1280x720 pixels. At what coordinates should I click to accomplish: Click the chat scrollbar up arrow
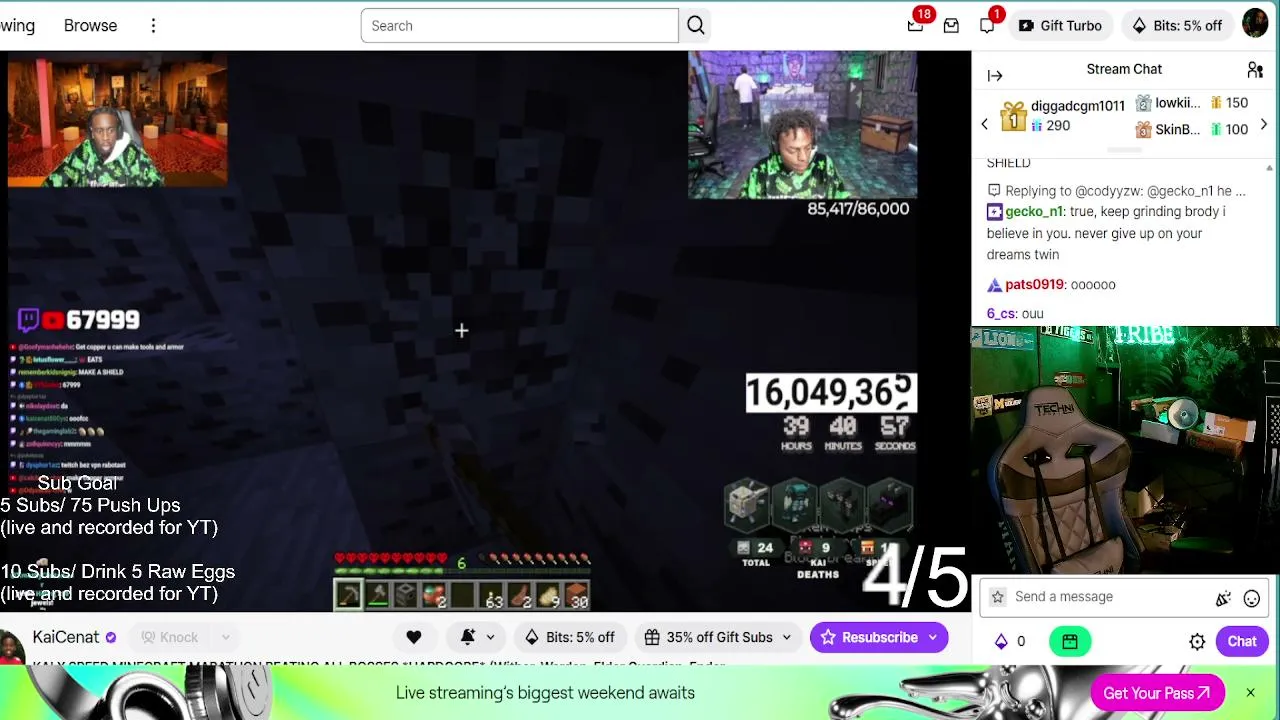pyautogui.click(x=1270, y=168)
